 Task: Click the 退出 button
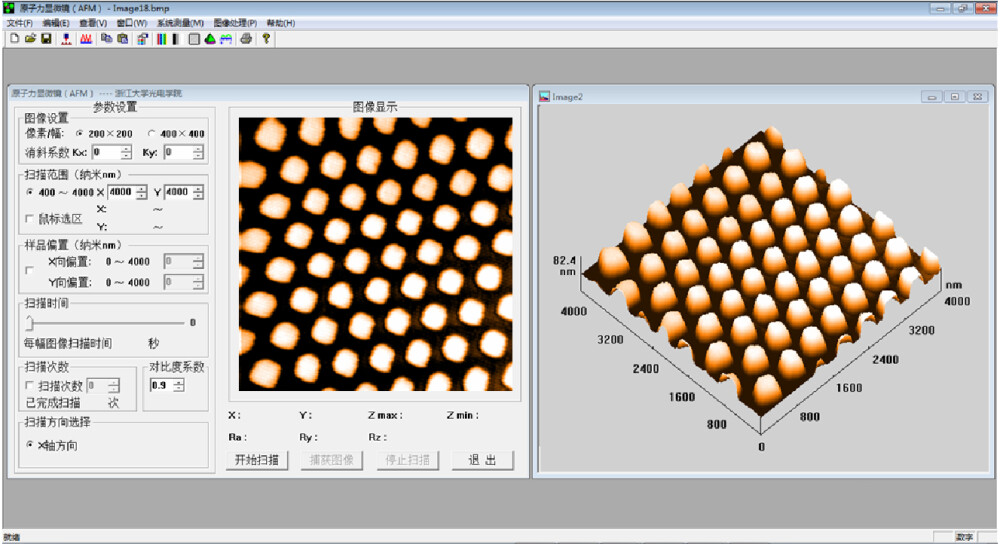[482, 460]
